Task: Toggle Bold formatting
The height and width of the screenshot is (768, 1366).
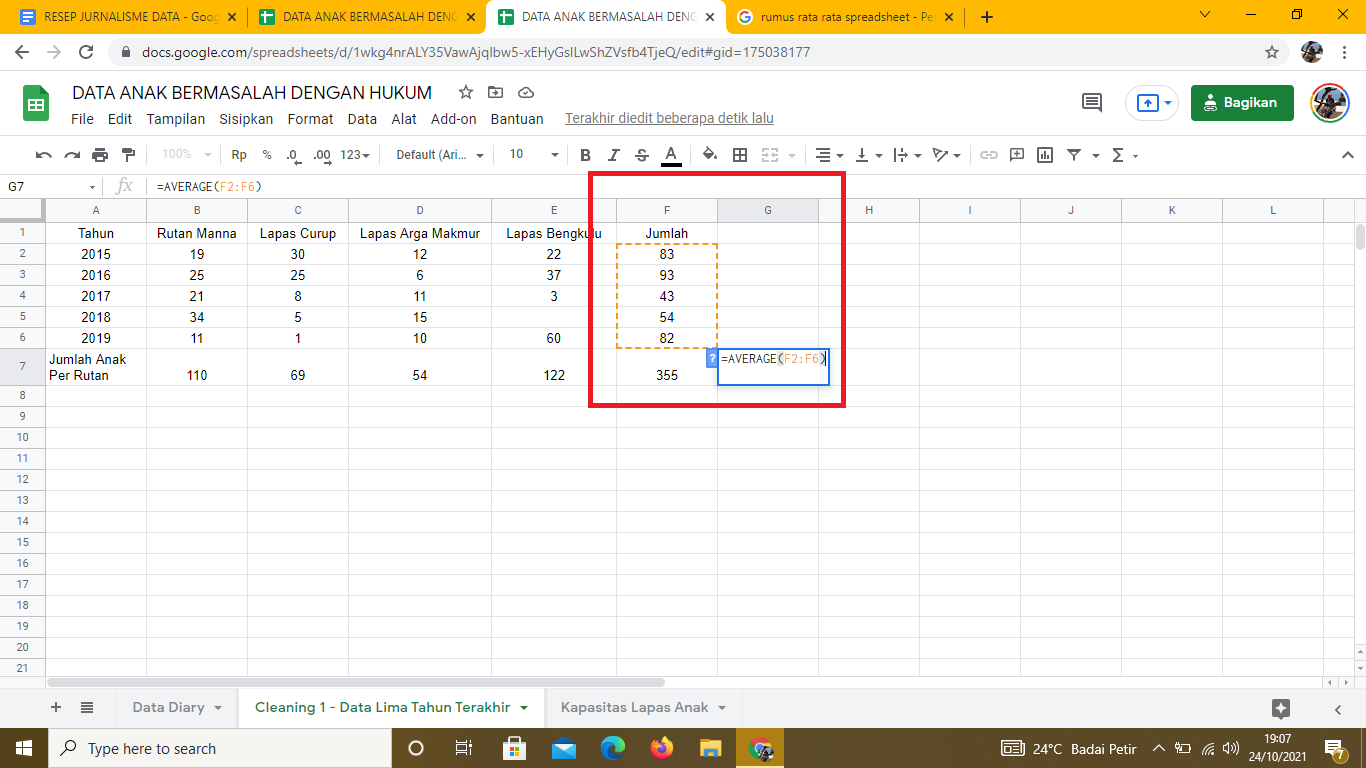Action: click(x=586, y=155)
